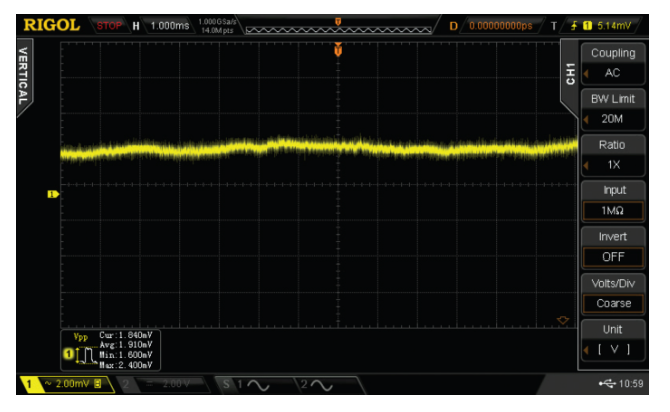Click the source 1 sine wave icon

coord(258,385)
